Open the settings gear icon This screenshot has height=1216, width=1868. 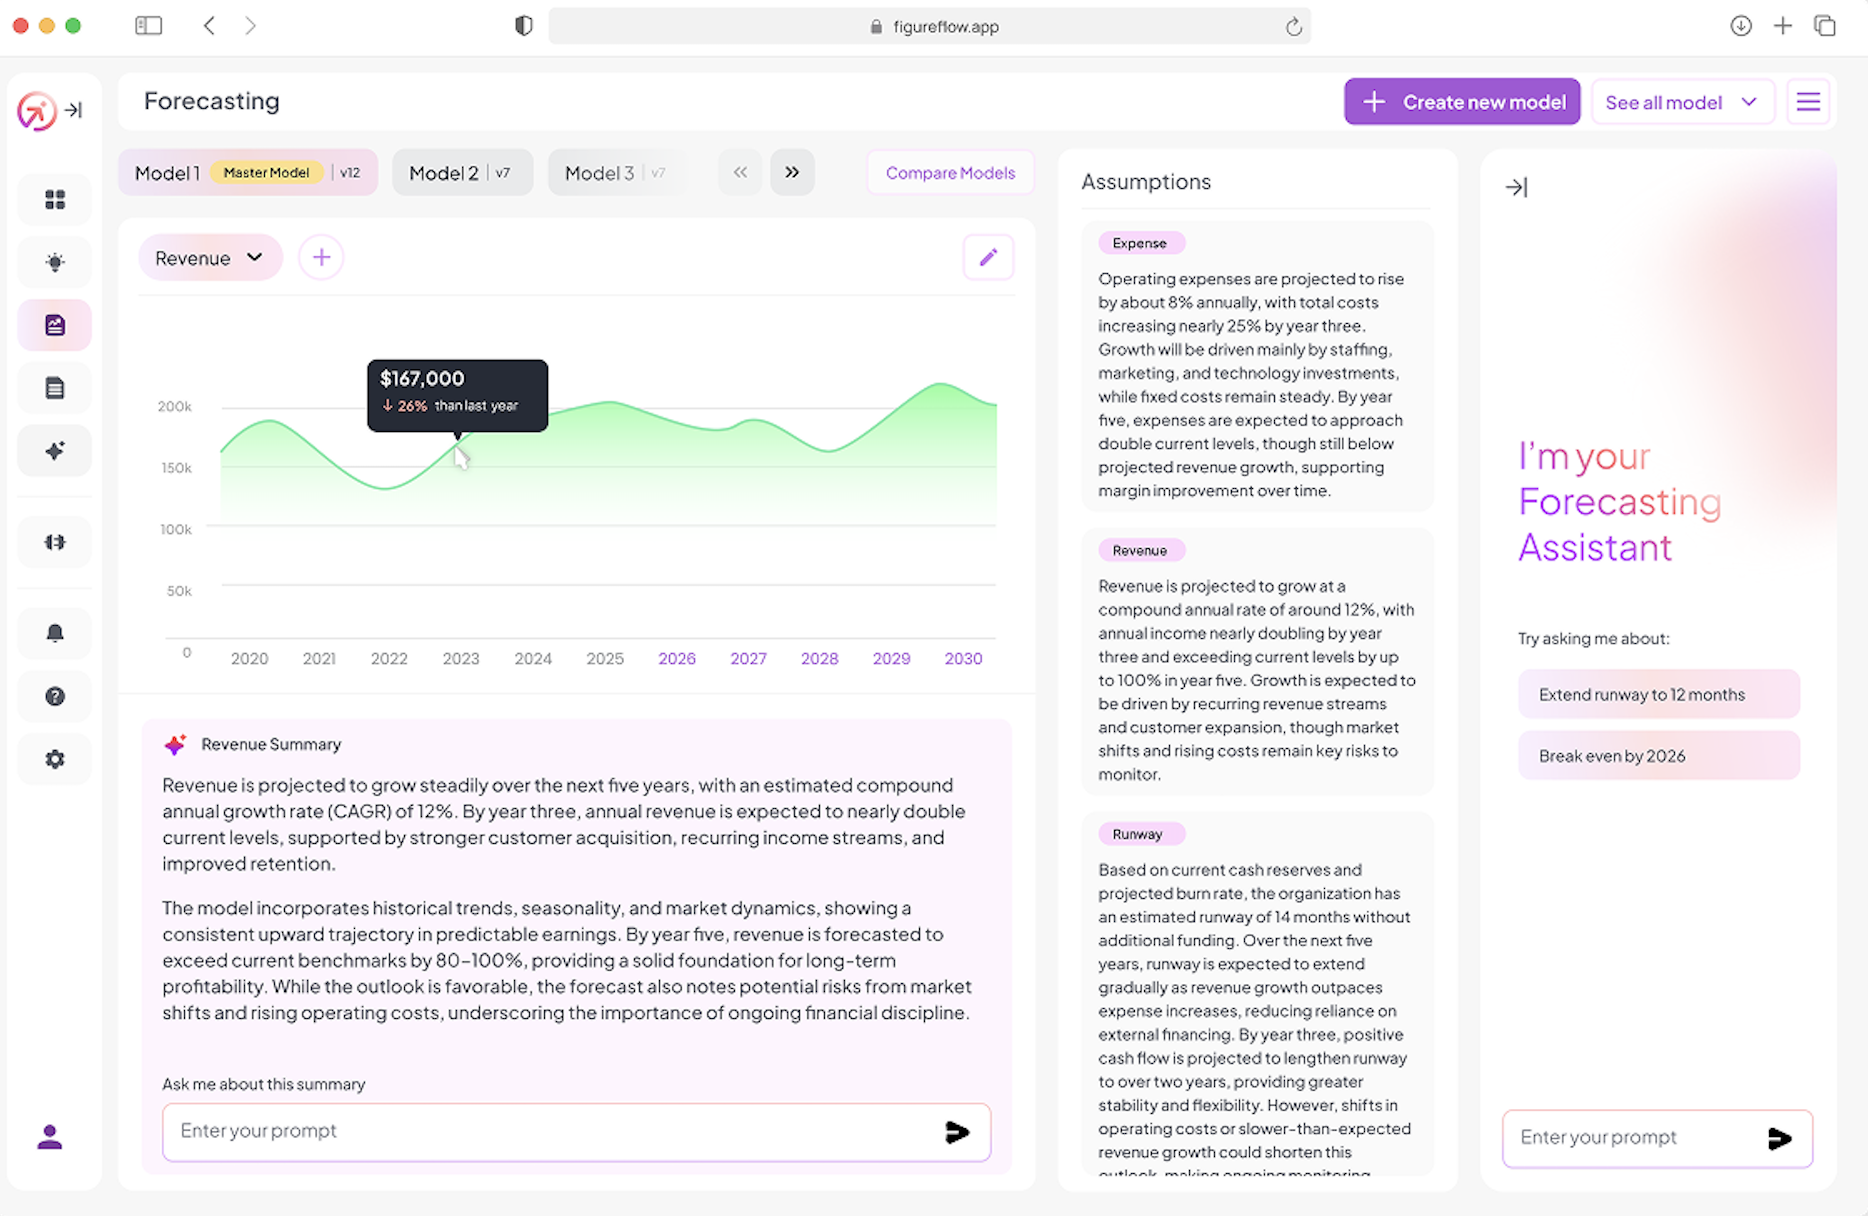(x=55, y=759)
